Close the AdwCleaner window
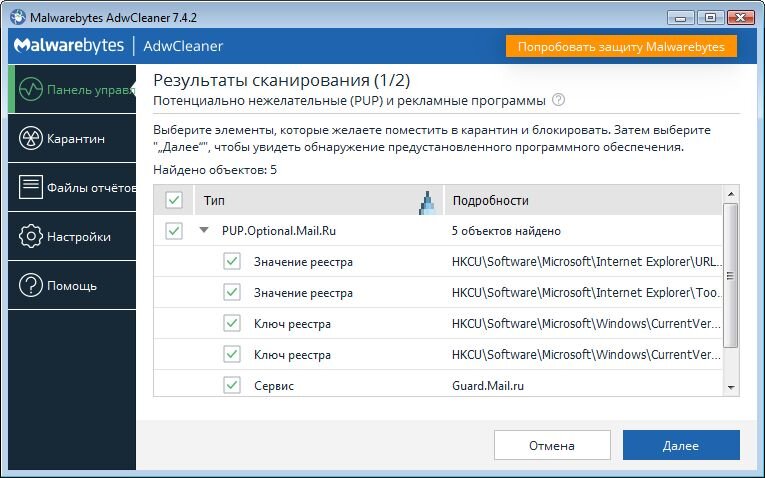765x478 pixels. click(x=741, y=18)
